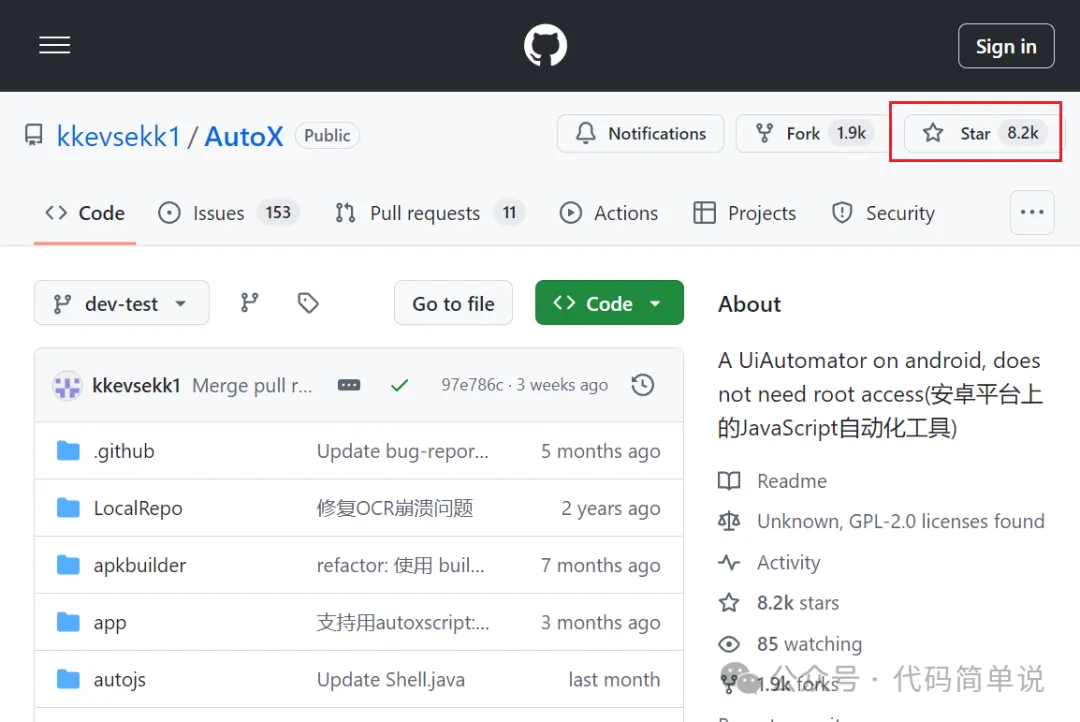Open the 'Update bug-repor...' commit message
Viewport: 1080px width, 722px height.
coord(402,451)
